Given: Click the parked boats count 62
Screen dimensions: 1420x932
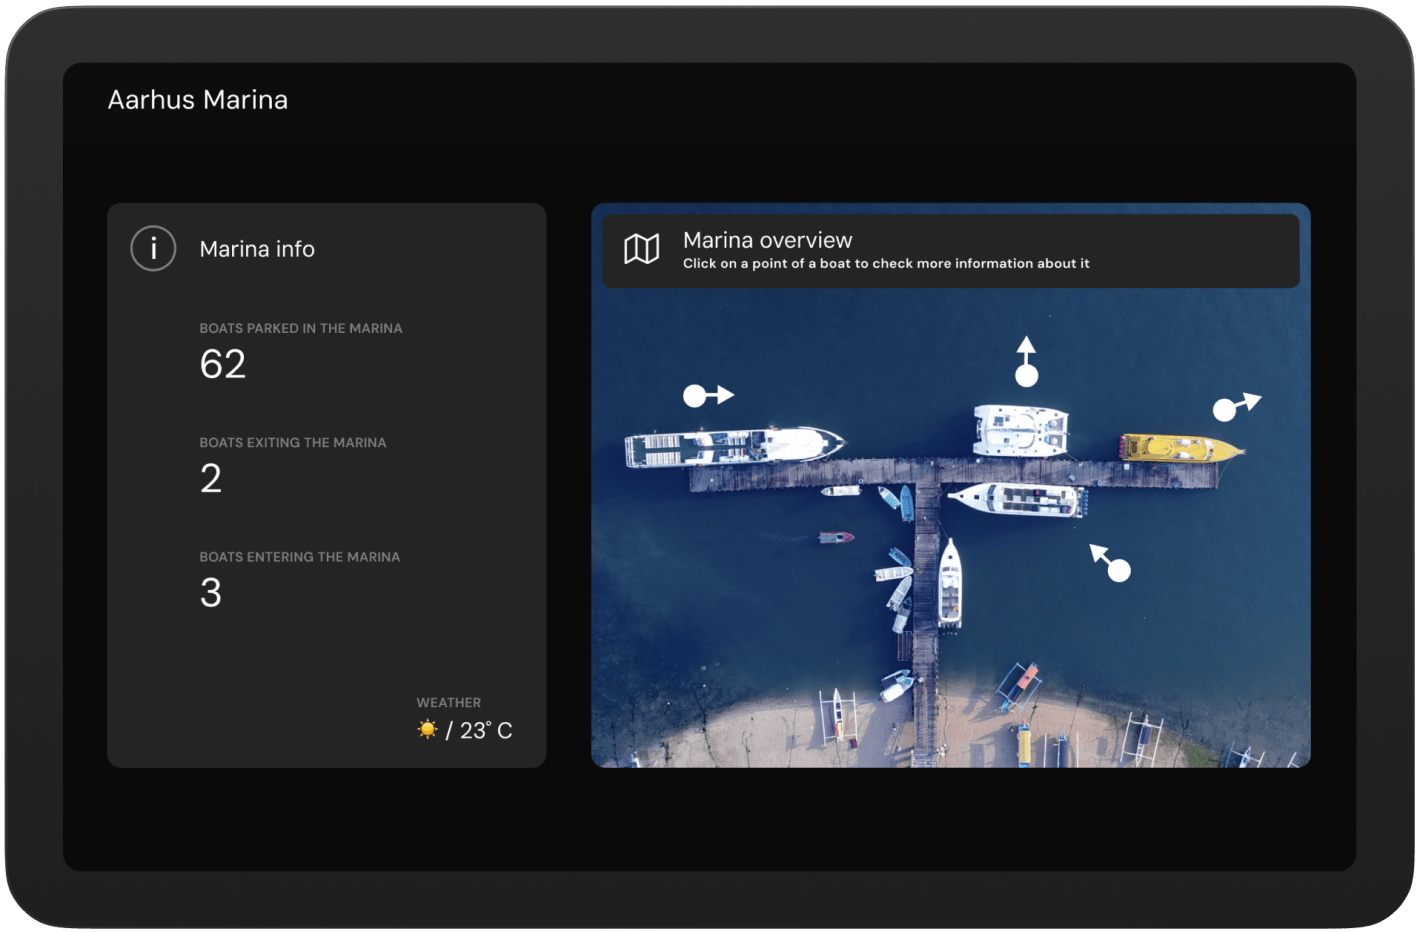Looking at the screenshot, I should [223, 364].
